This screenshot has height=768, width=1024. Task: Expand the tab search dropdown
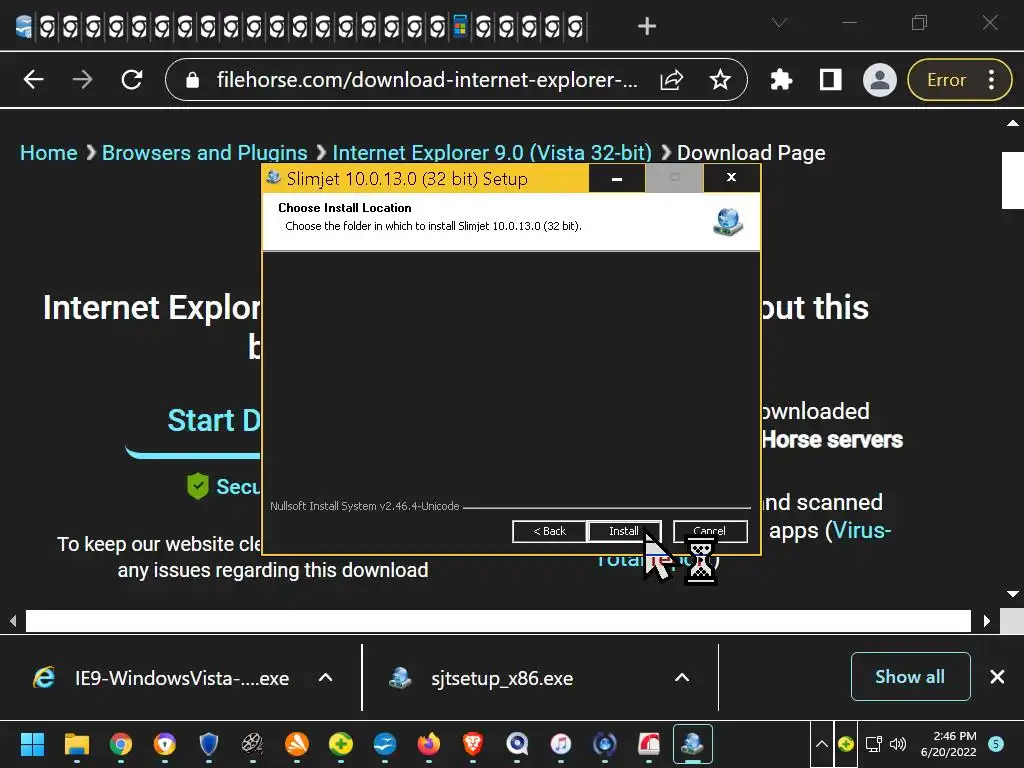coord(779,24)
